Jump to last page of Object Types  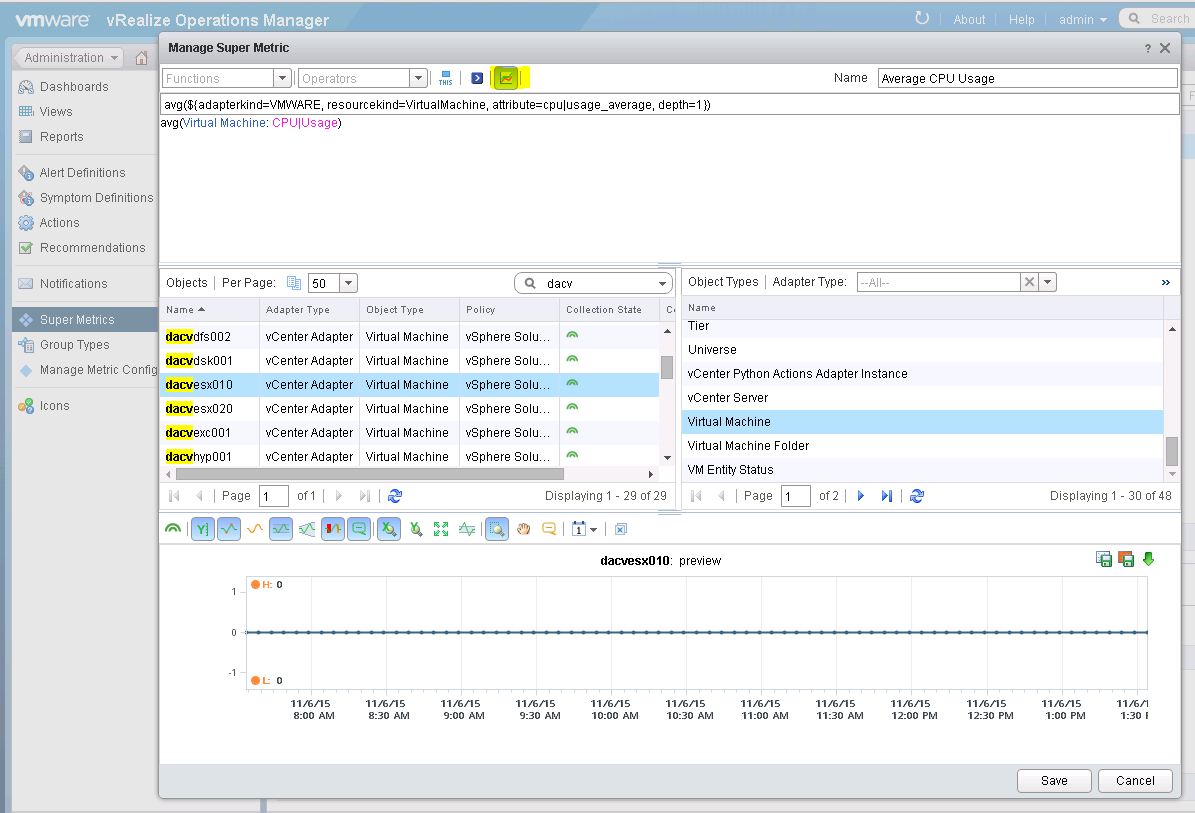(886, 496)
